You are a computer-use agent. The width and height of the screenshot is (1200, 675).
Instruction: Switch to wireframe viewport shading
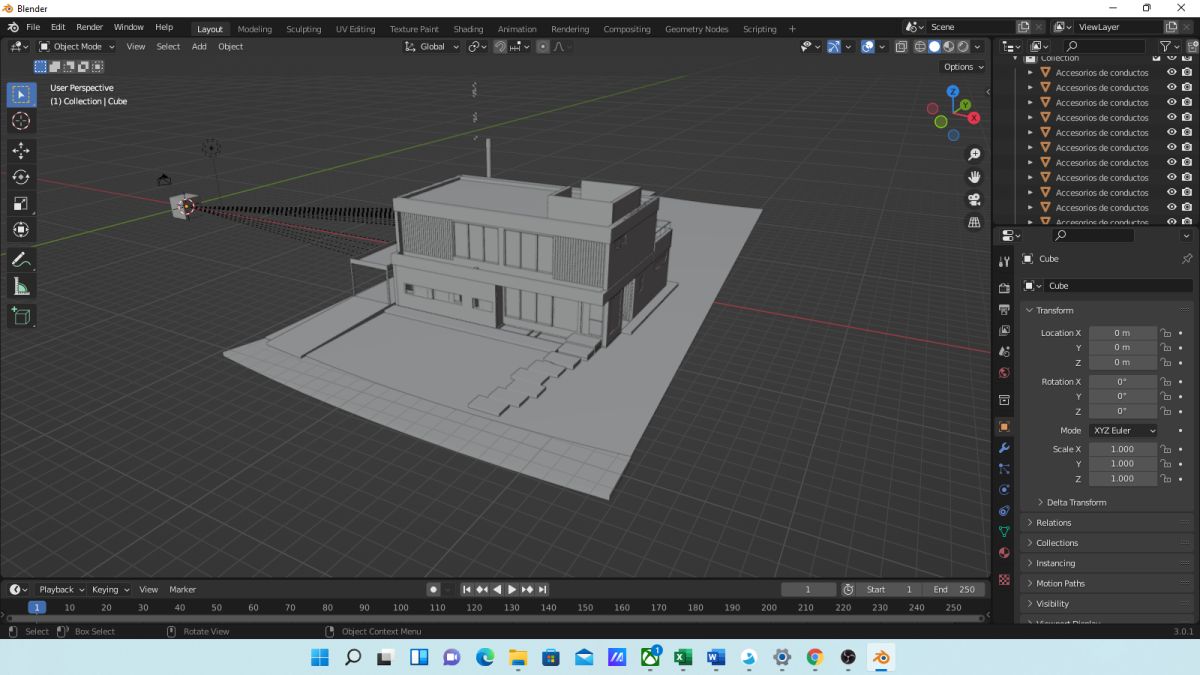pyautogui.click(x=920, y=46)
